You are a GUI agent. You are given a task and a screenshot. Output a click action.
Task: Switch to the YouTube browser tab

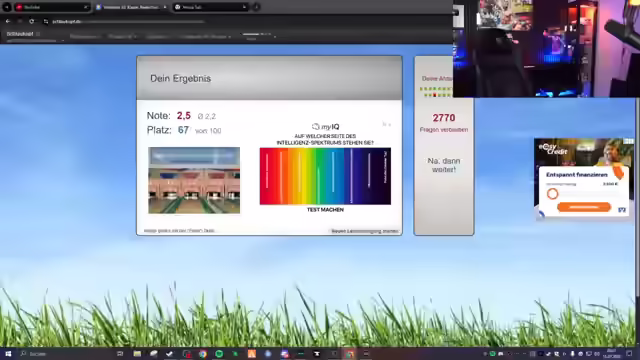pos(51,7)
